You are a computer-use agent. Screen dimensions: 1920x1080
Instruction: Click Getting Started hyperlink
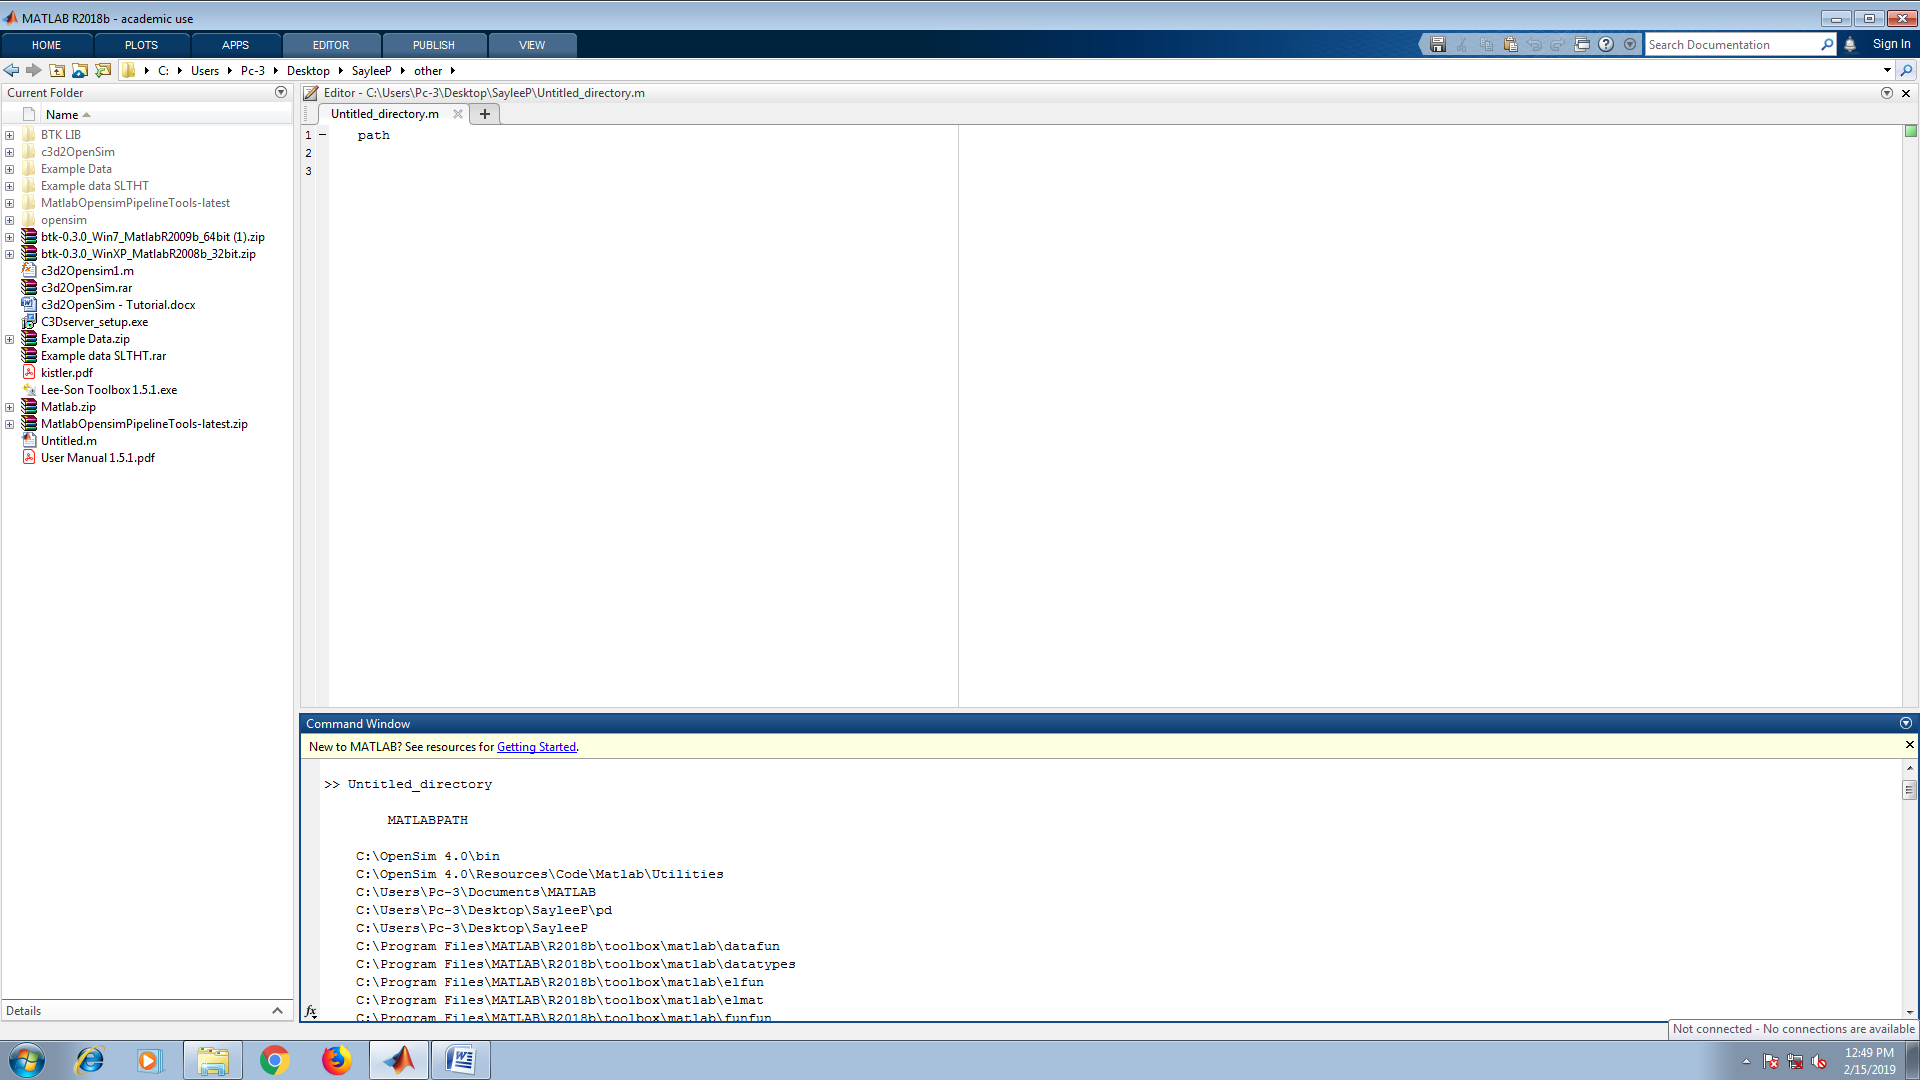535,746
